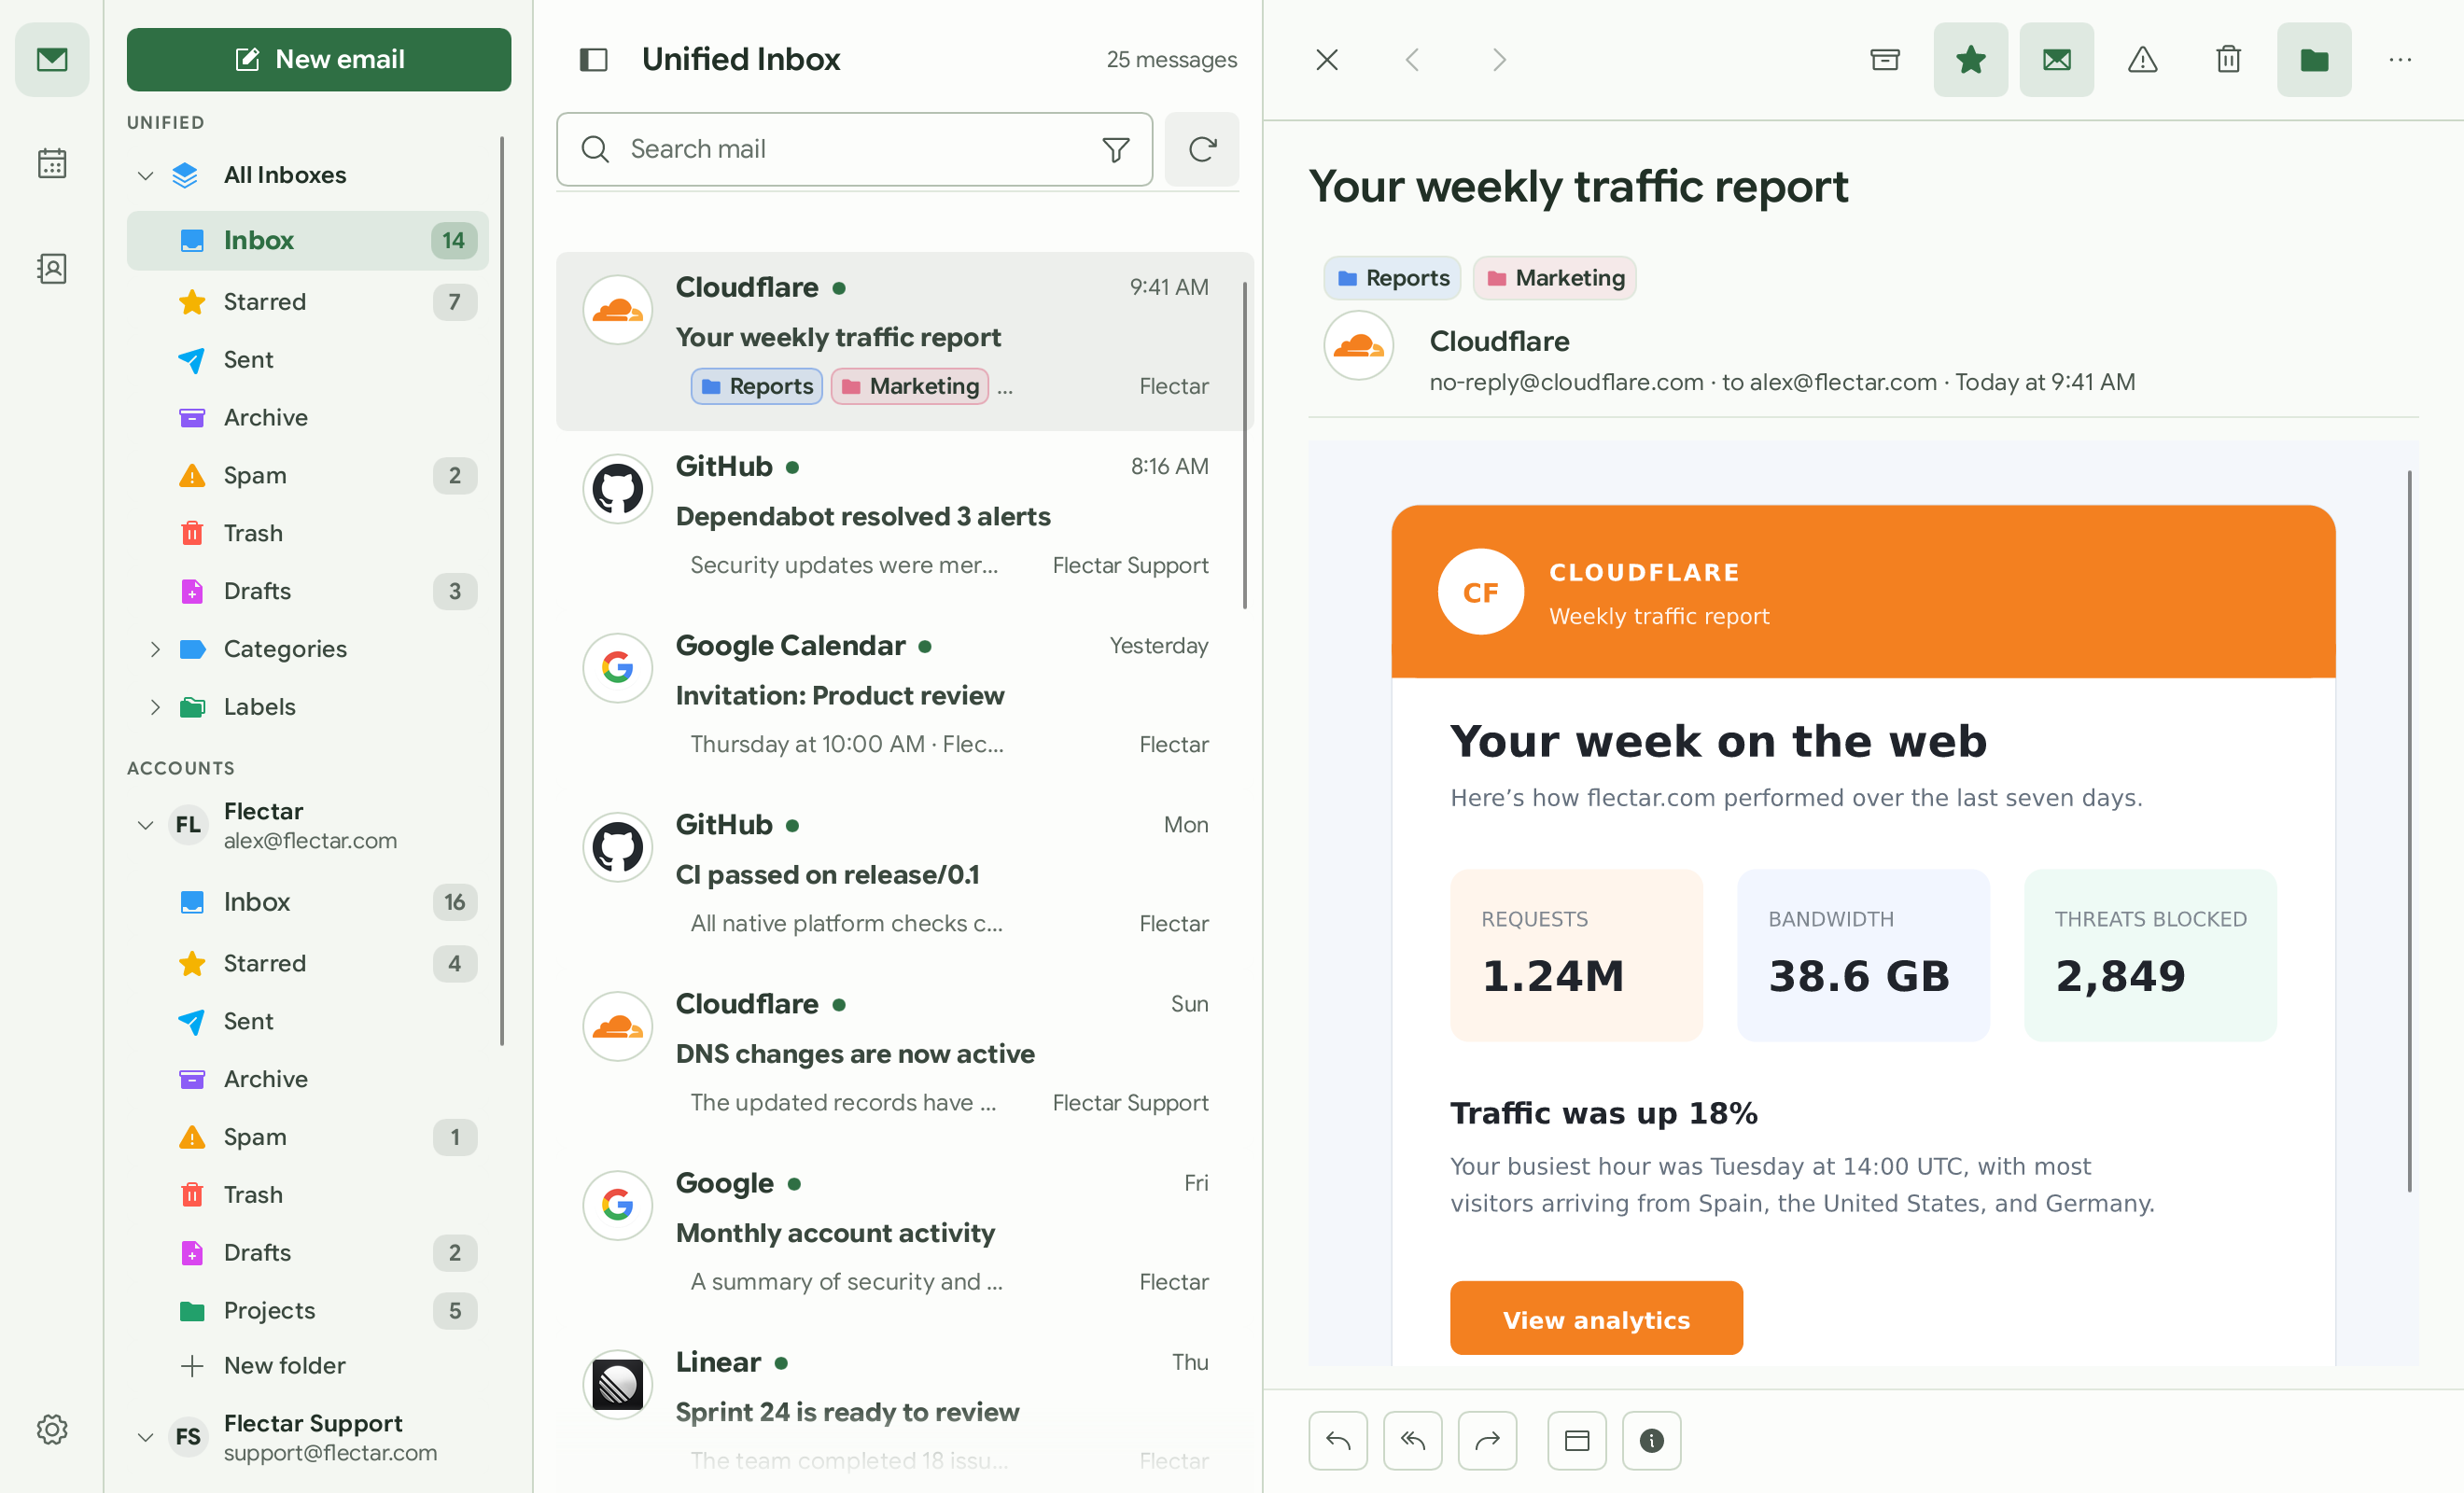Open unified Spam folder with 2 items

pos(308,475)
